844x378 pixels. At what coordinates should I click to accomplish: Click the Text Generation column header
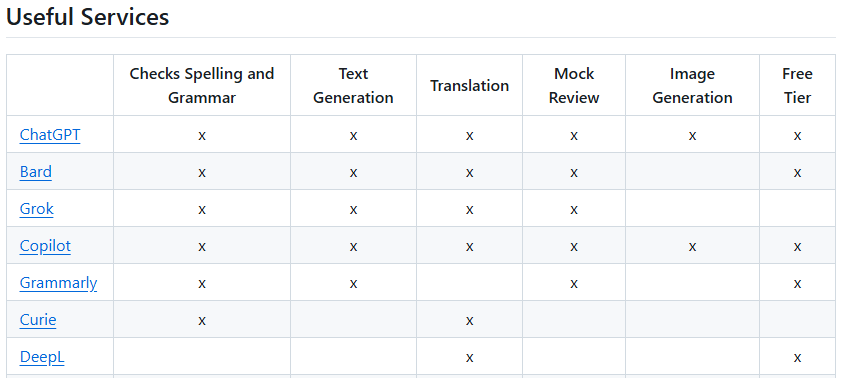click(353, 86)
